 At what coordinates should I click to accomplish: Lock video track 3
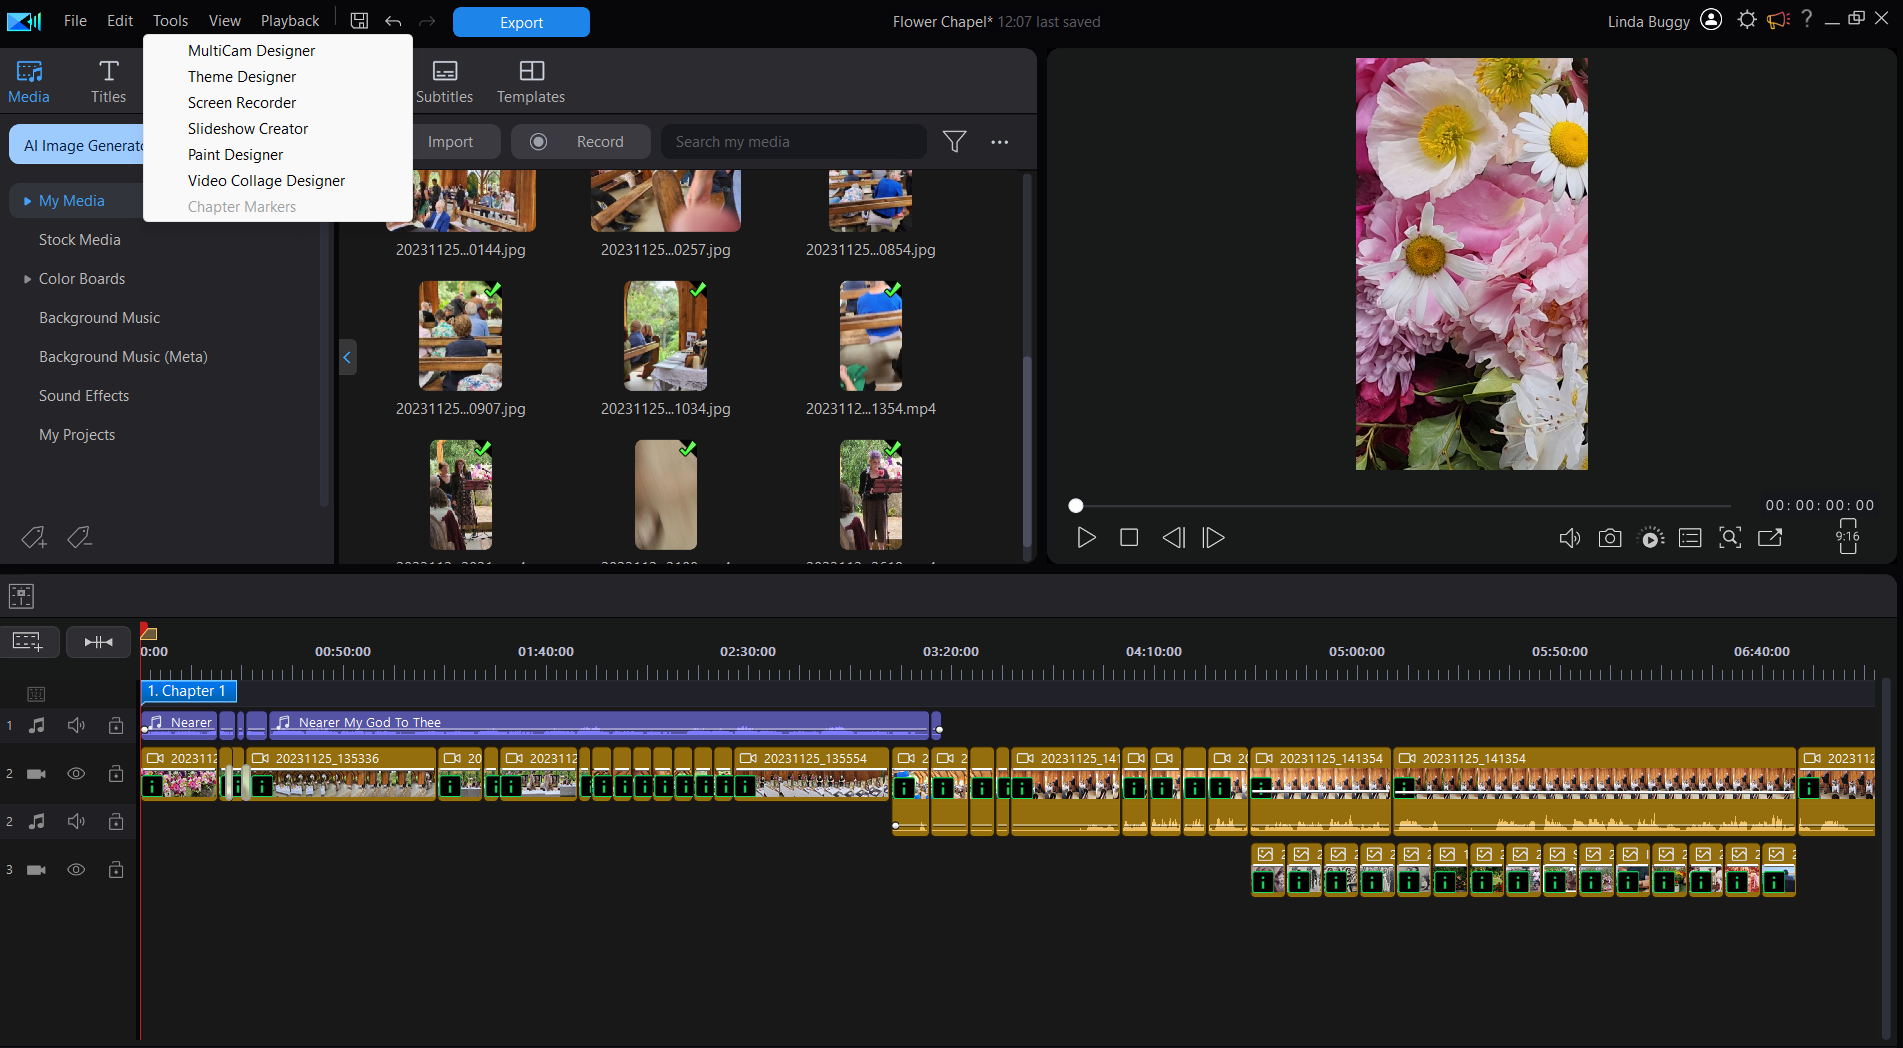(x=116, y=870)
